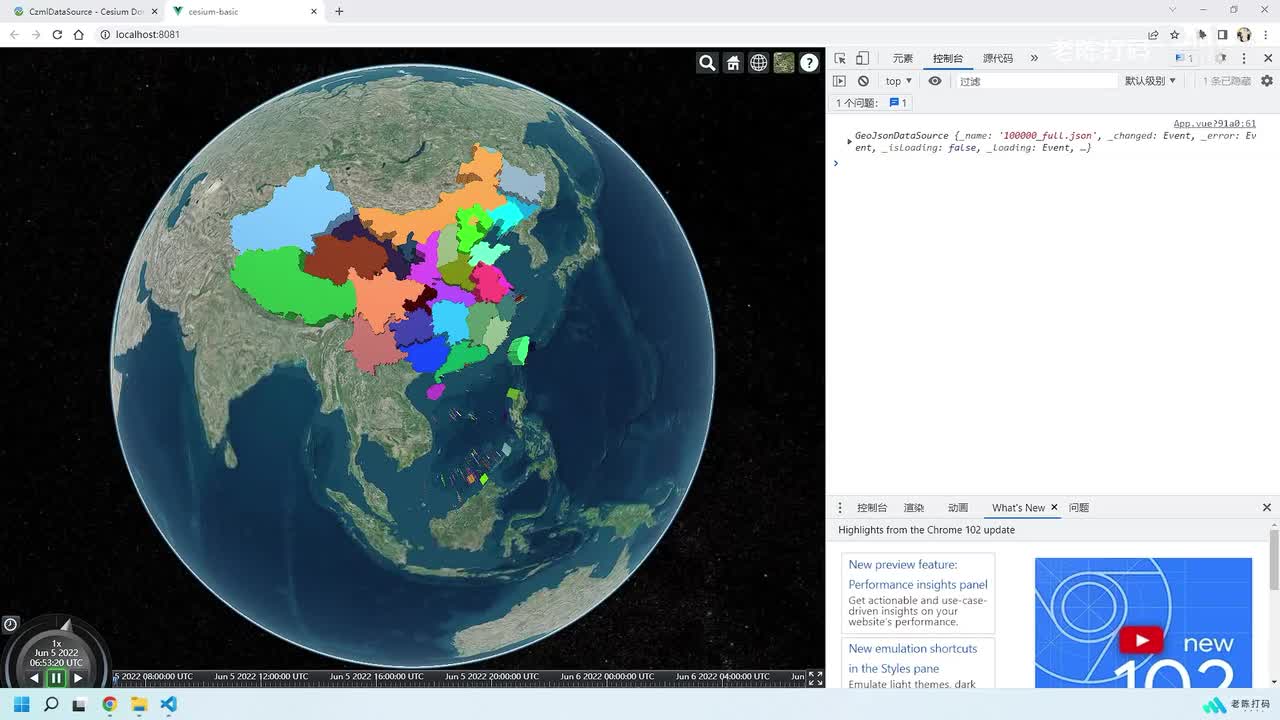Viewport: 1280px width, 720px height.
Task: Select the cesium-basic browser tab
Action: 245,11
